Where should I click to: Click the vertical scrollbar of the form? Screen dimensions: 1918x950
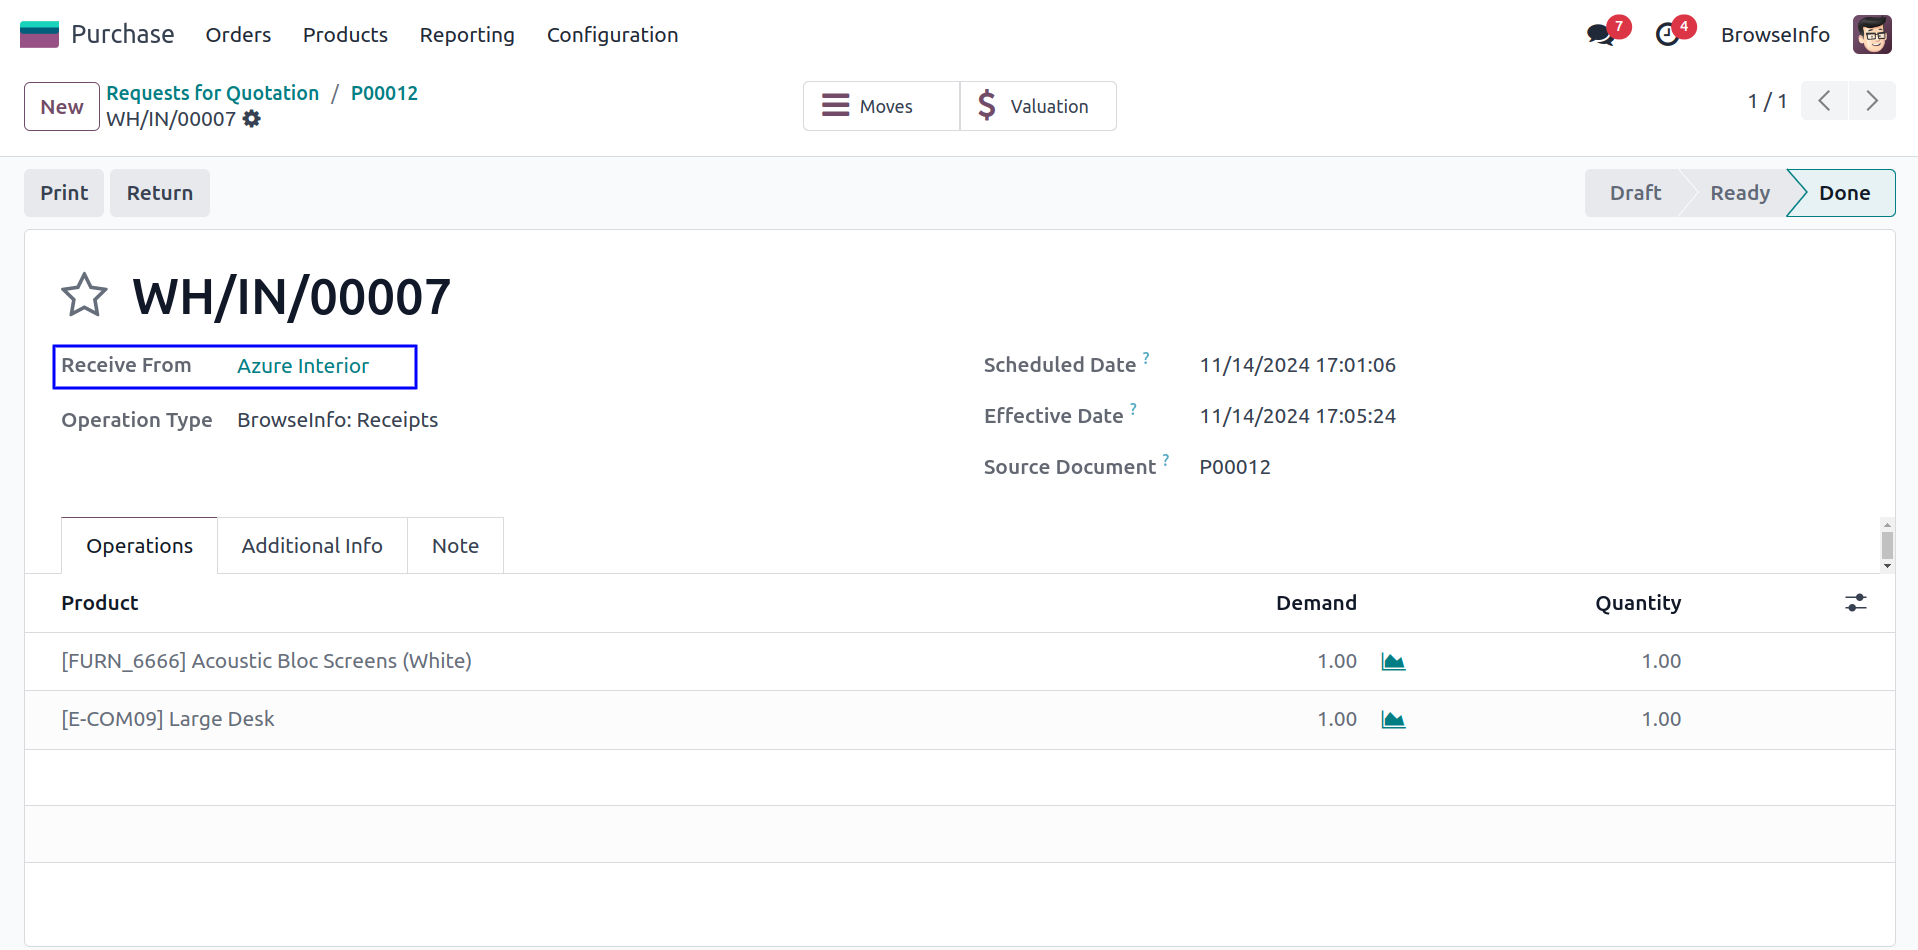click(1887, 545)
